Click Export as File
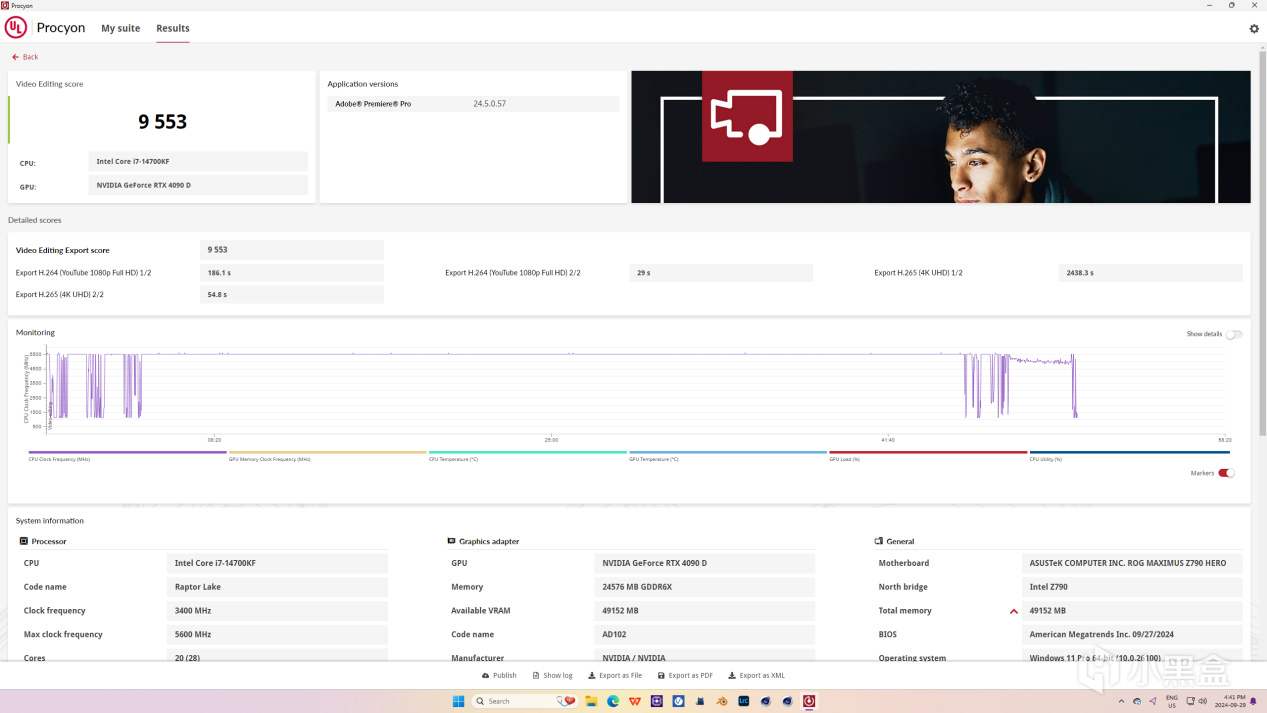Viewport: 1267px width, 713px height. coord(615,676)
